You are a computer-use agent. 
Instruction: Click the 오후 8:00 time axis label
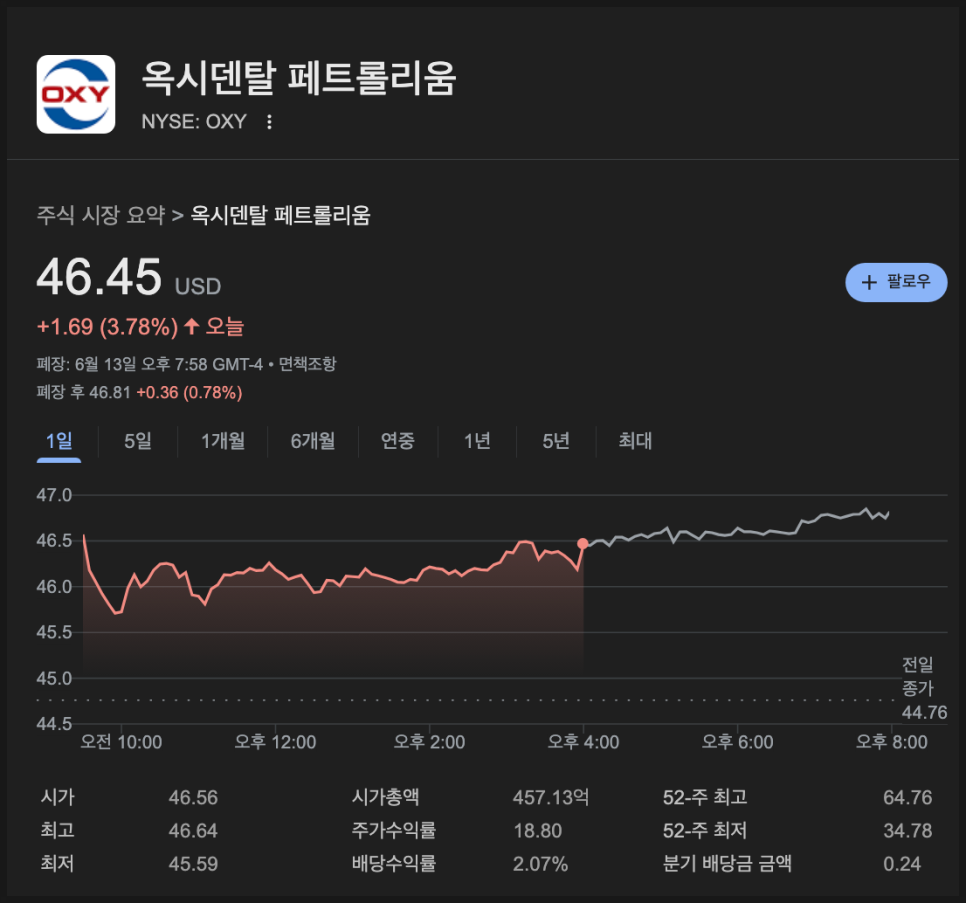[x=891, y=742]
